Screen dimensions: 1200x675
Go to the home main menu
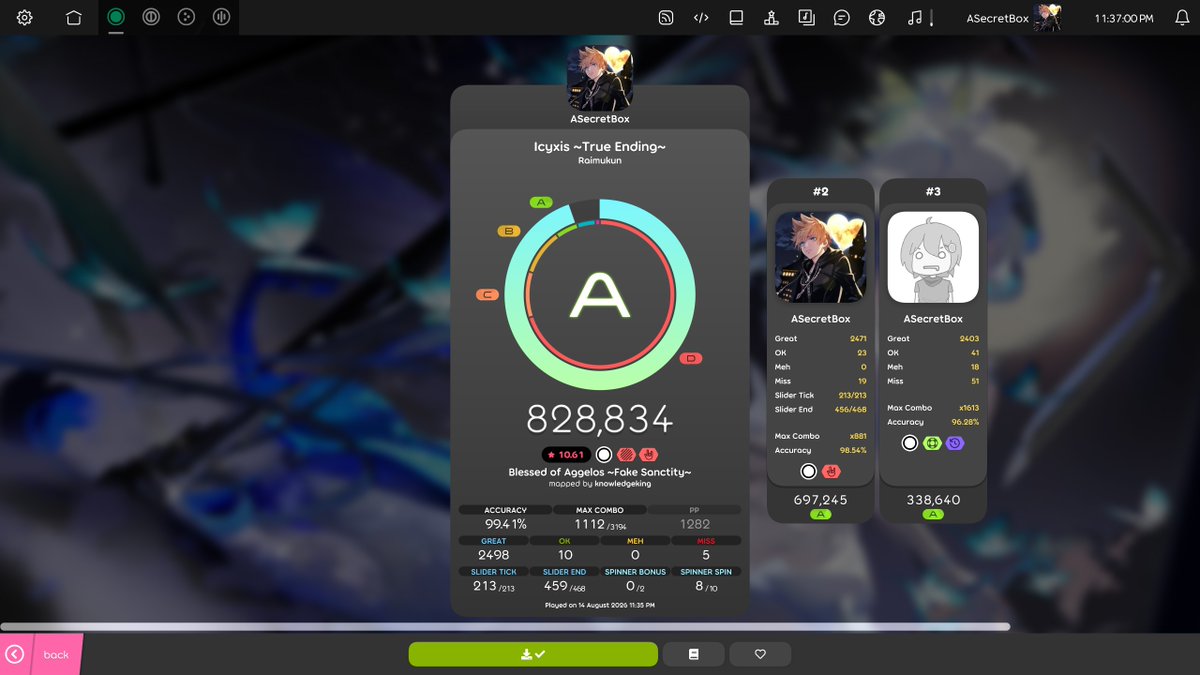(x=73, y=18)
